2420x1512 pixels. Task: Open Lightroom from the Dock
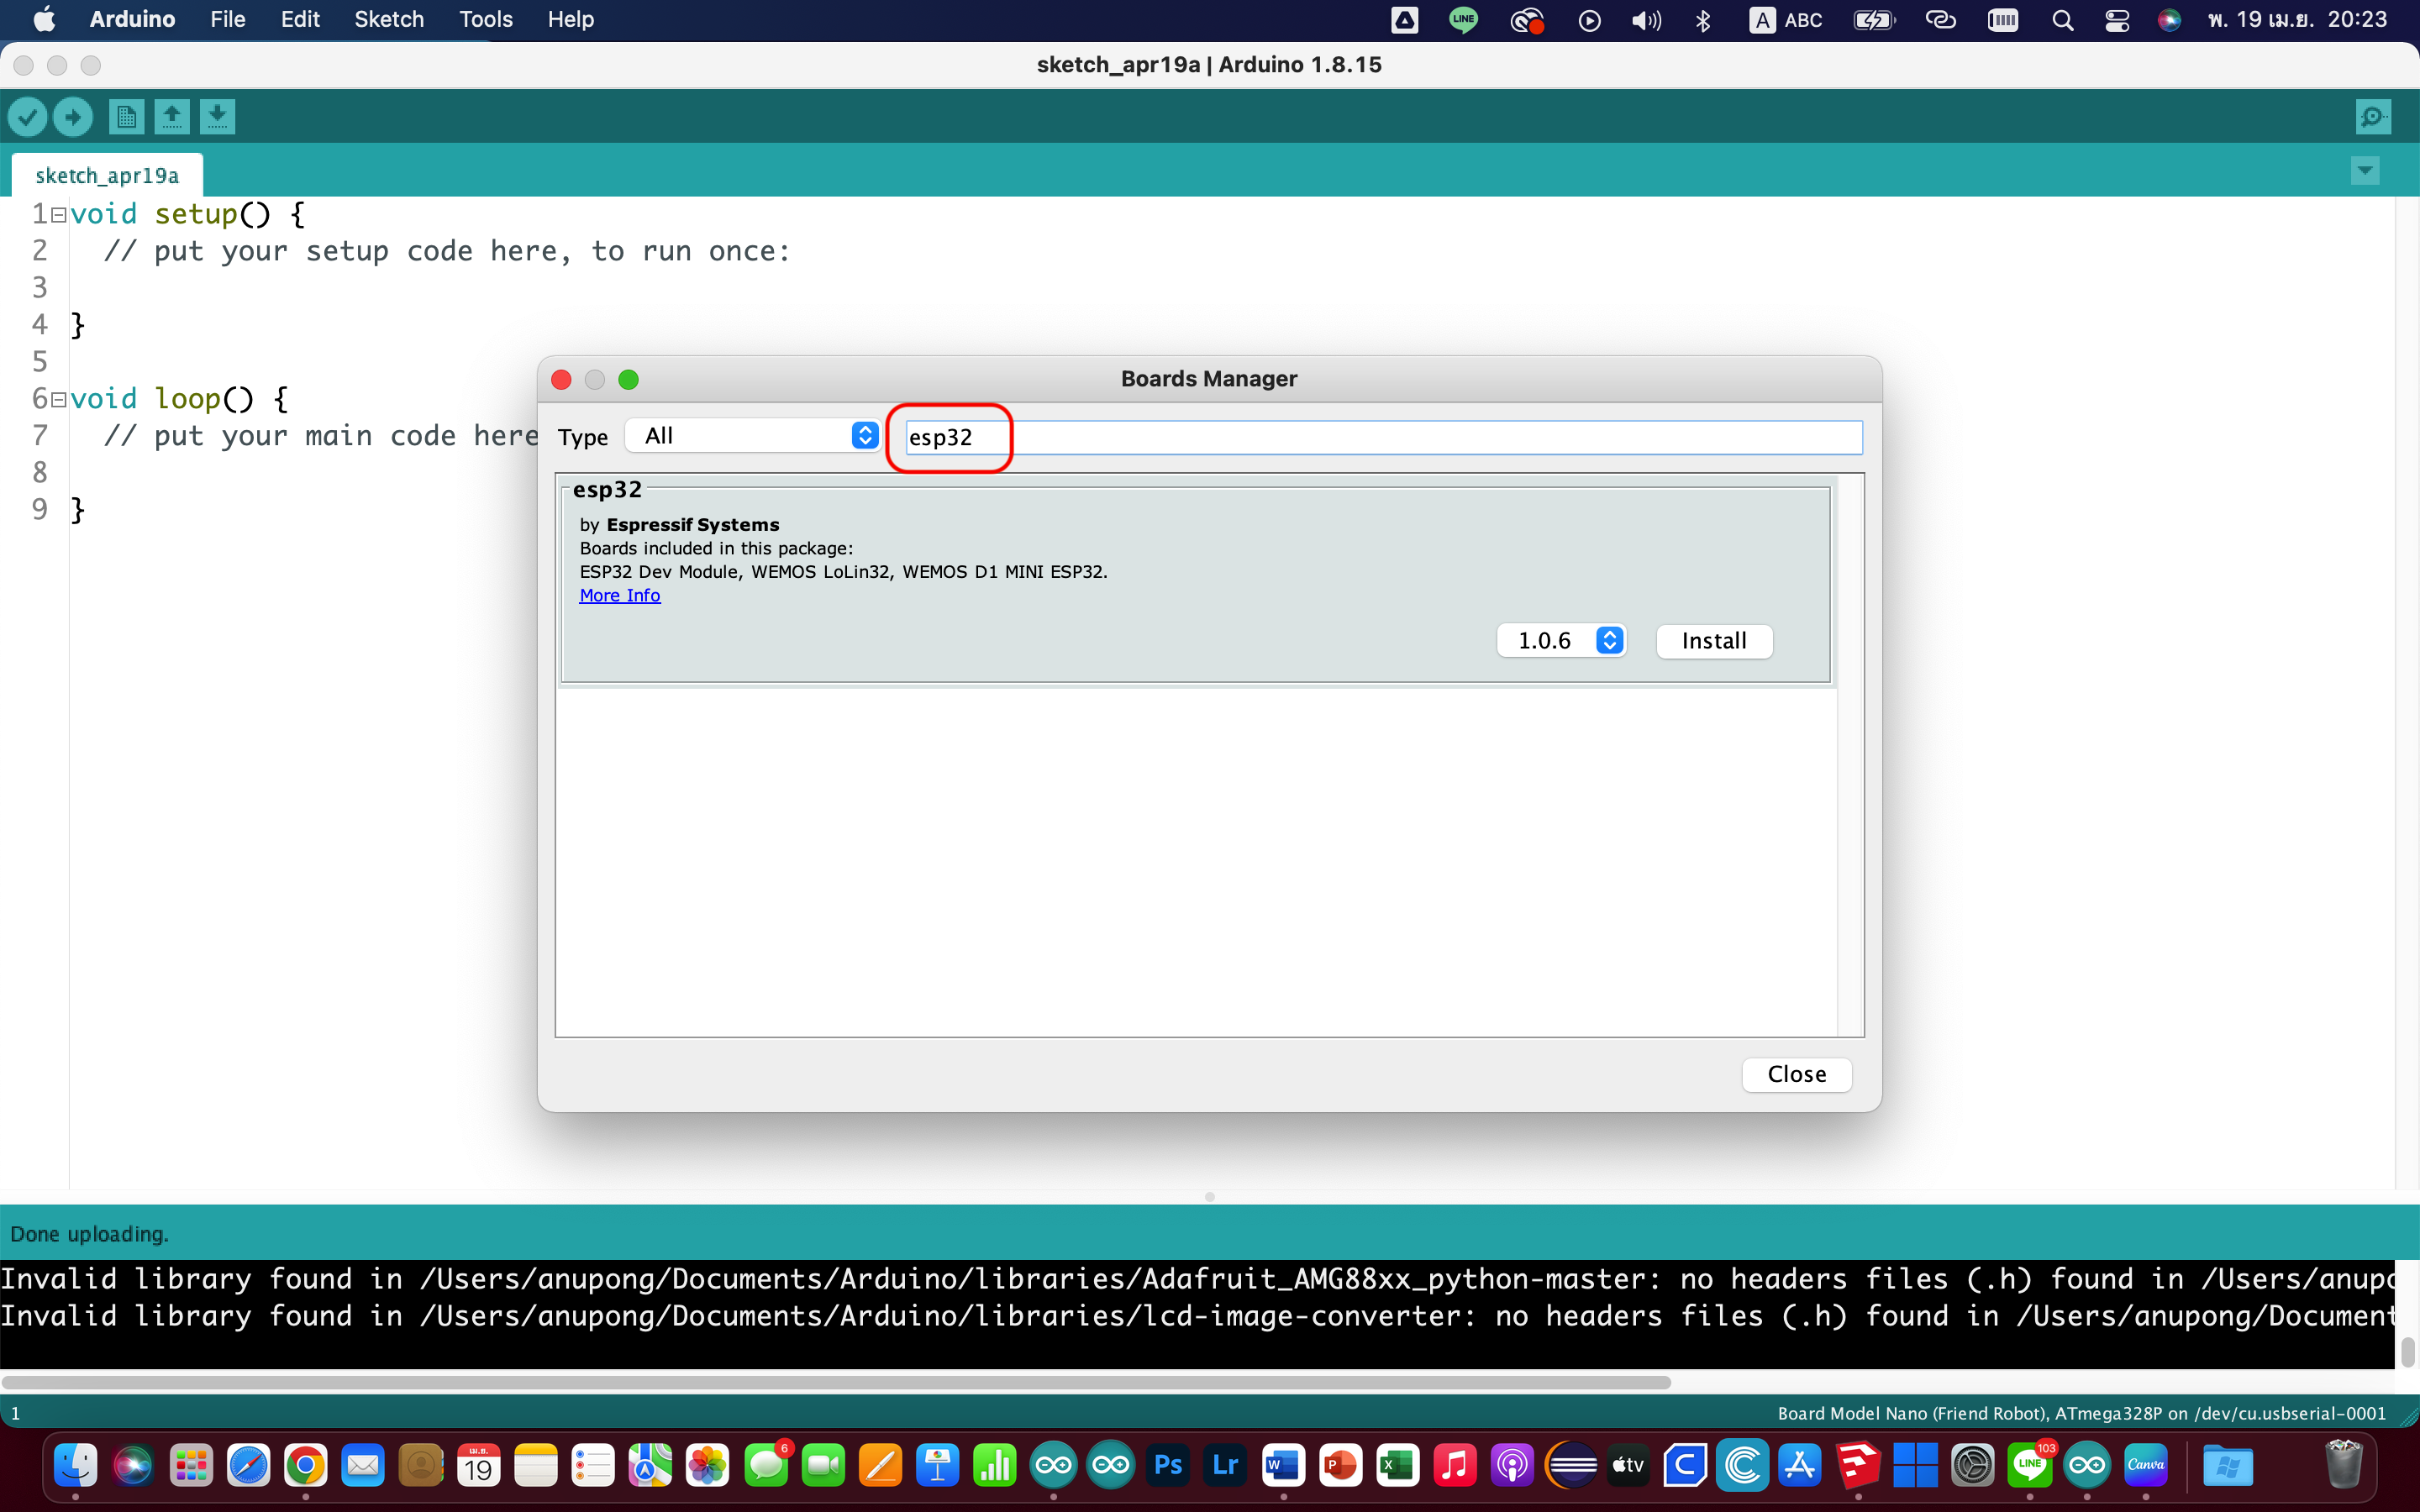[x=1225, y=1466]
